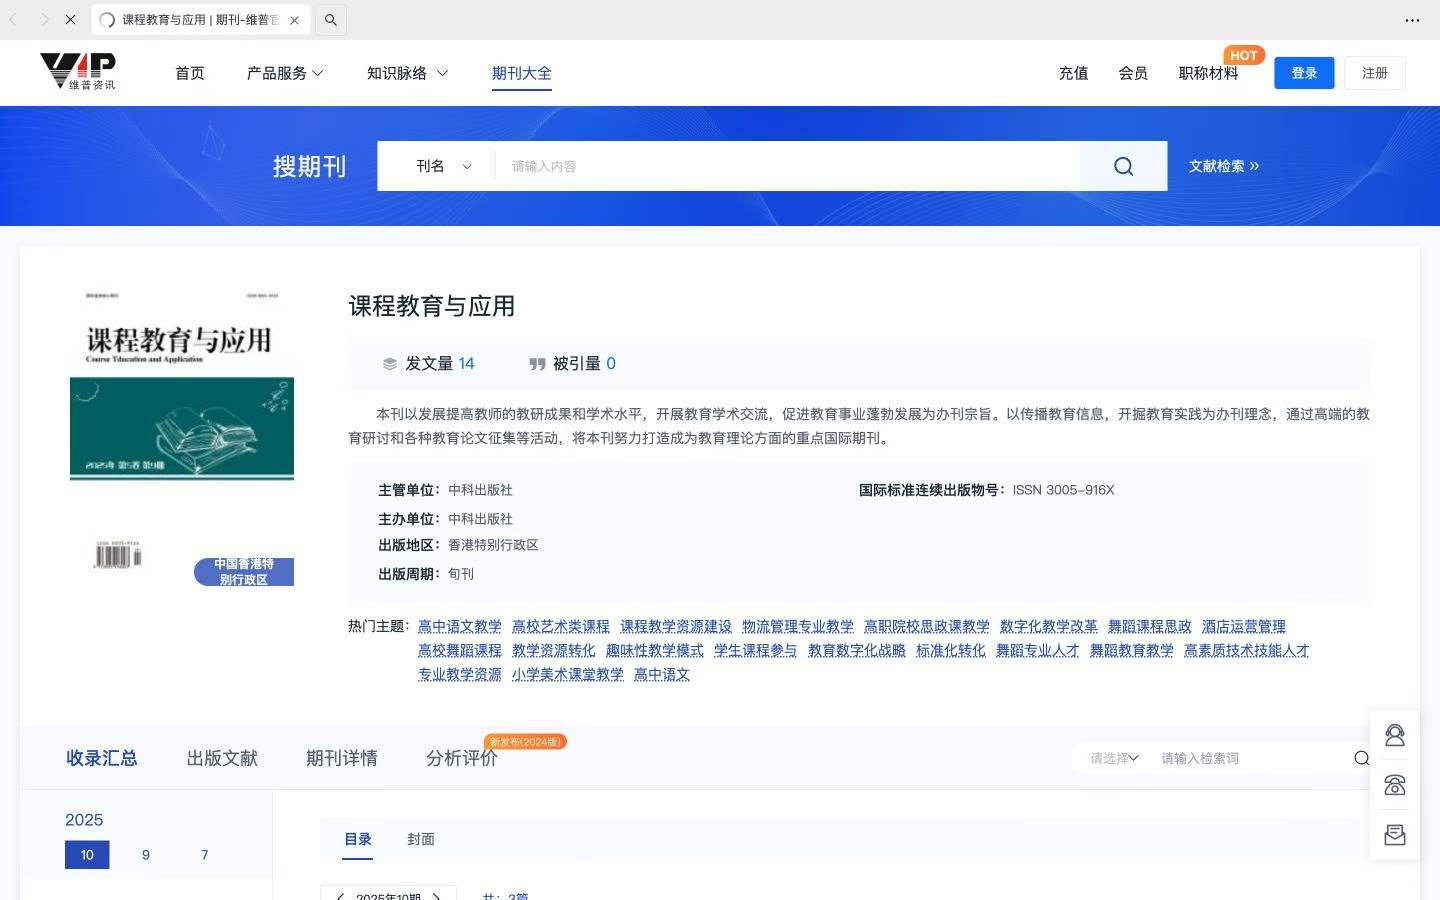The width and height of the screenshot is (1440, 900).
Task: Click the browser tab search icon
Action: (x=331, y=20)
